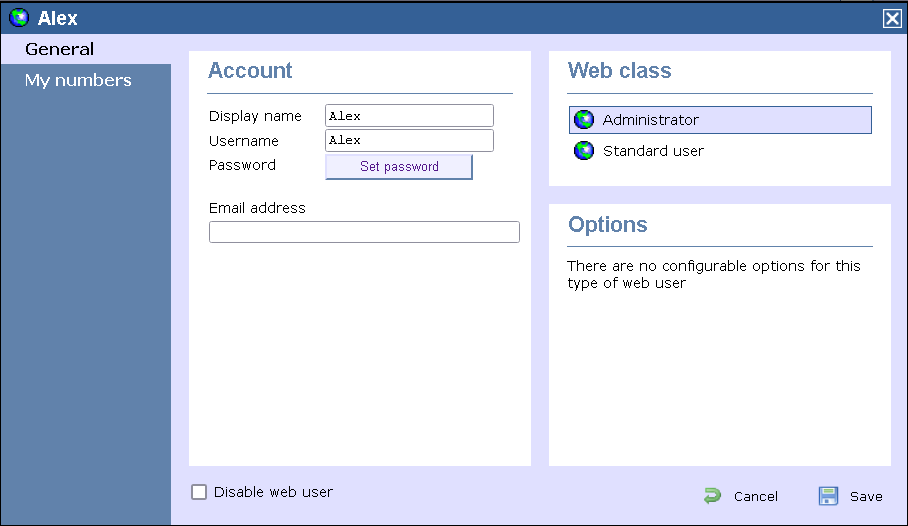Click the globe icon in the title bar
This screenshot has width=908, height=526.
tap(19, 18)
